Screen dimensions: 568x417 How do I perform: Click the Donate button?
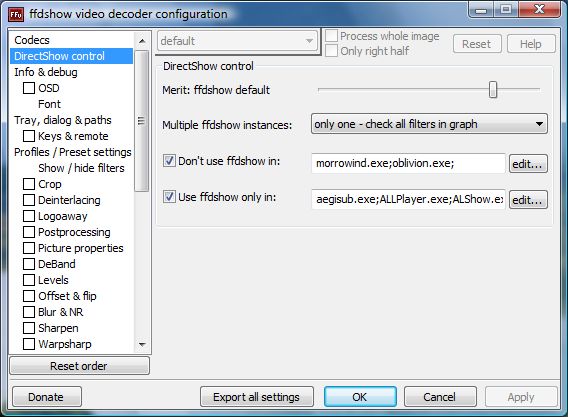click(x=46, y=397)
